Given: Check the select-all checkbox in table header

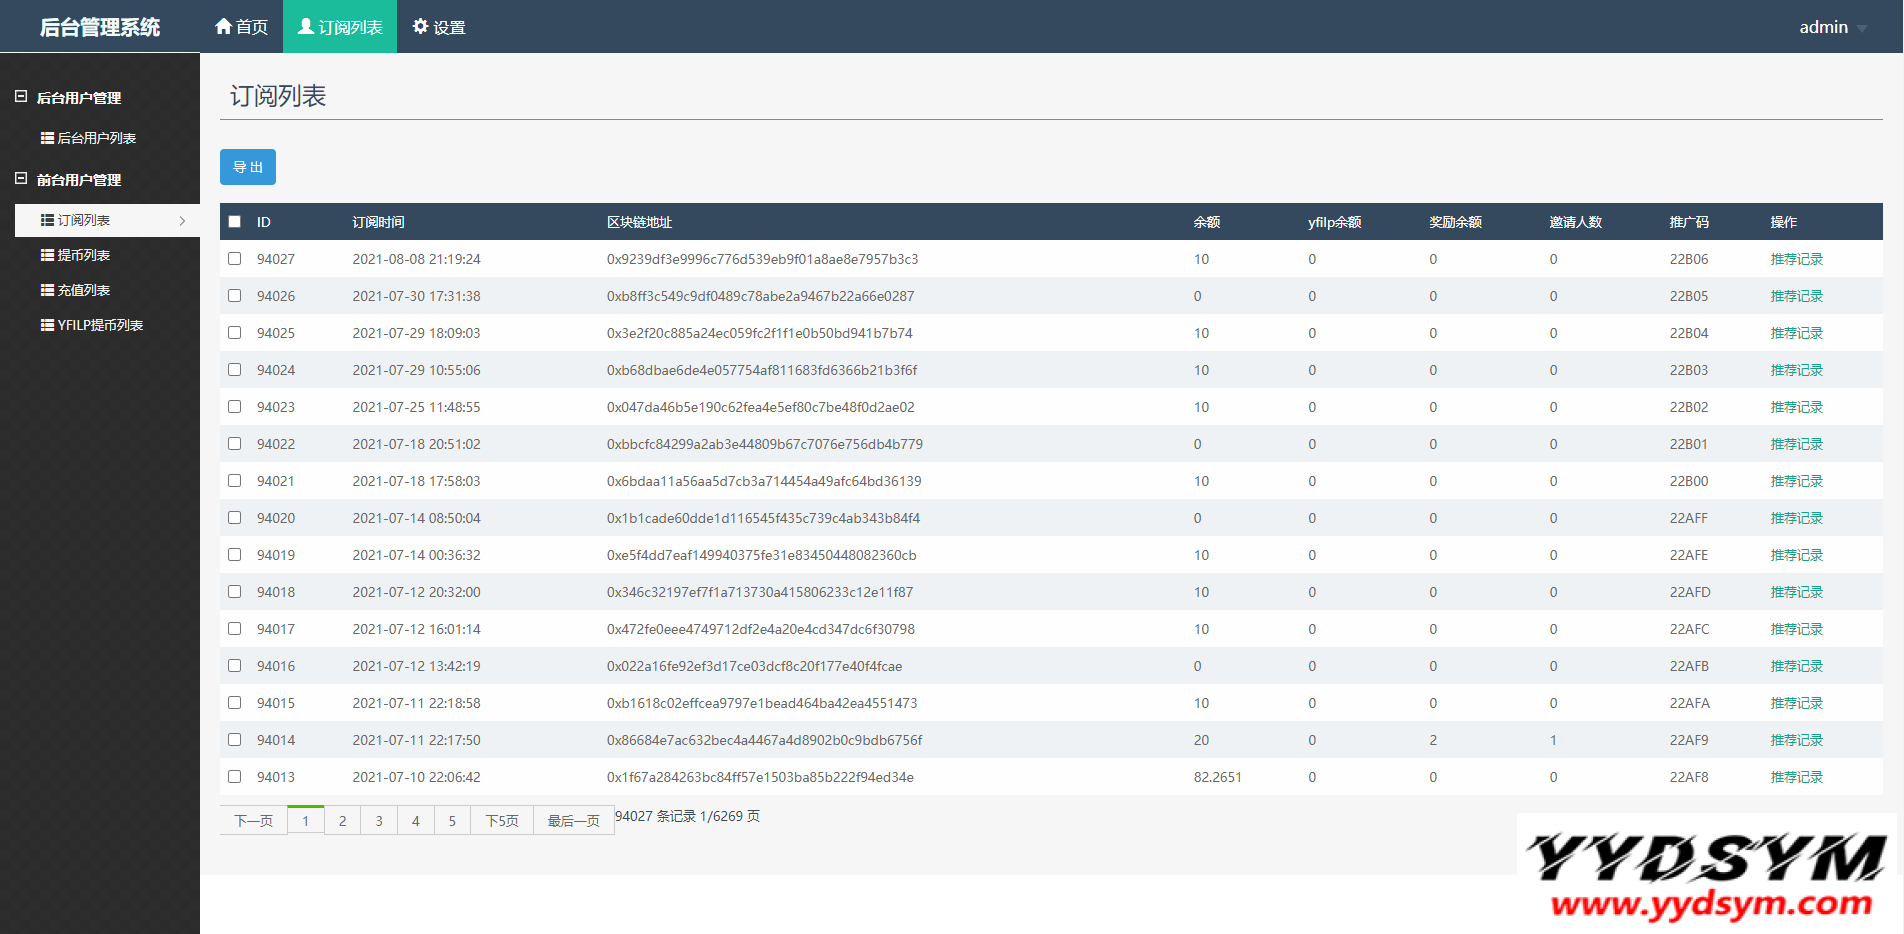Looking at the screenshot, I should point(235,222).
